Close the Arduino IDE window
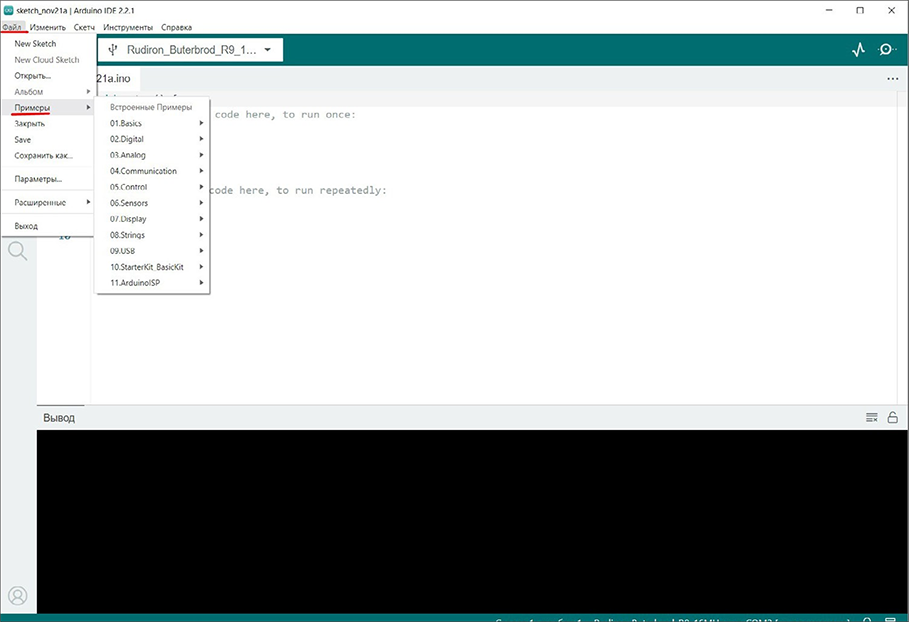This screenshot has height=622, width=909. click(x=892, y=10)
